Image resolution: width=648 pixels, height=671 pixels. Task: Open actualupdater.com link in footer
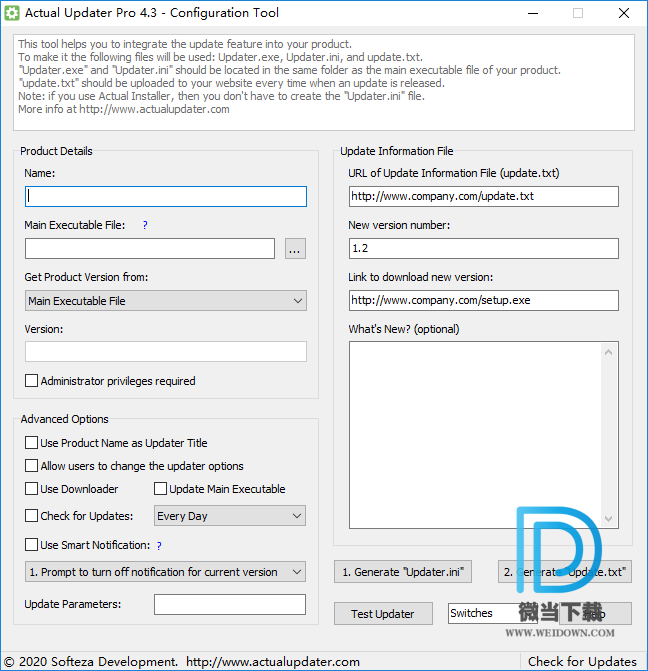tap(273, 662)
